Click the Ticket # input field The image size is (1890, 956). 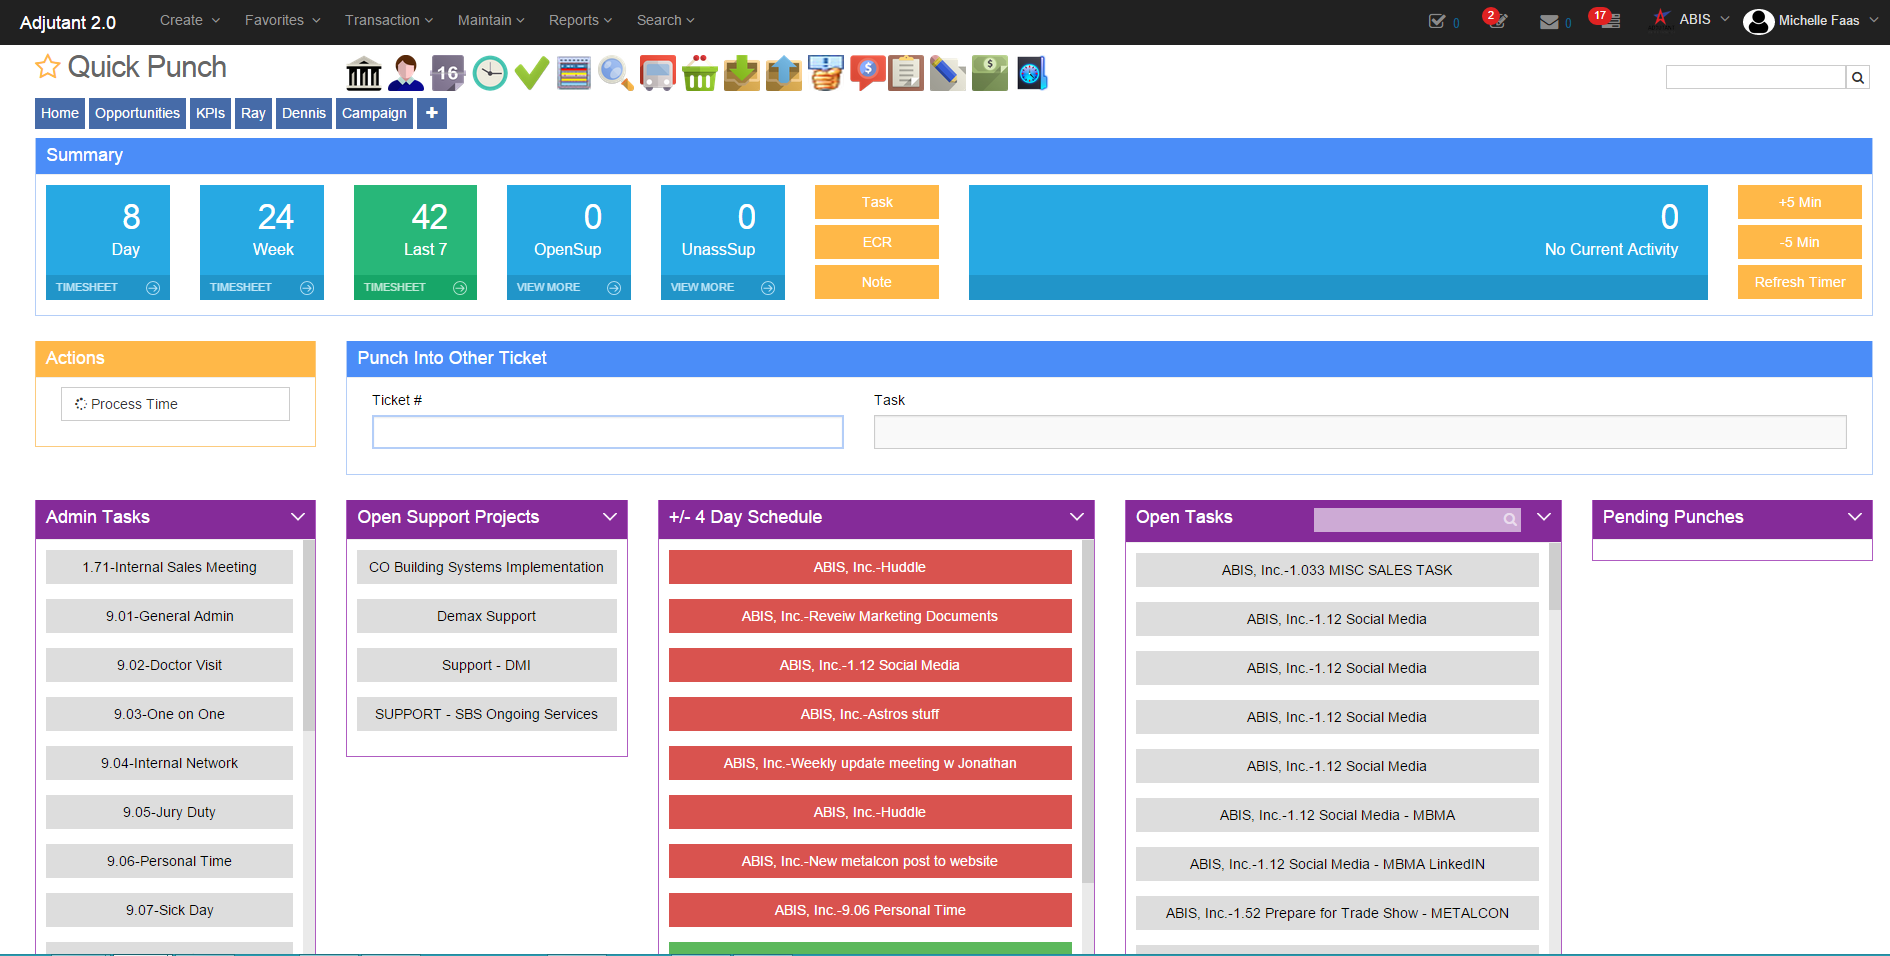pos(608,432)
